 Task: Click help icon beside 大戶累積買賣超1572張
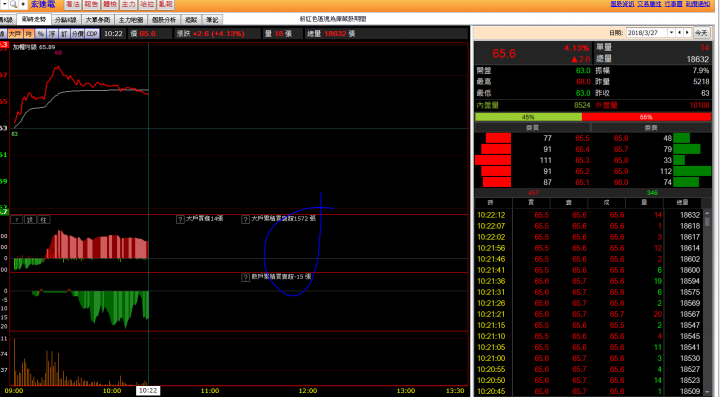(246, 219)
